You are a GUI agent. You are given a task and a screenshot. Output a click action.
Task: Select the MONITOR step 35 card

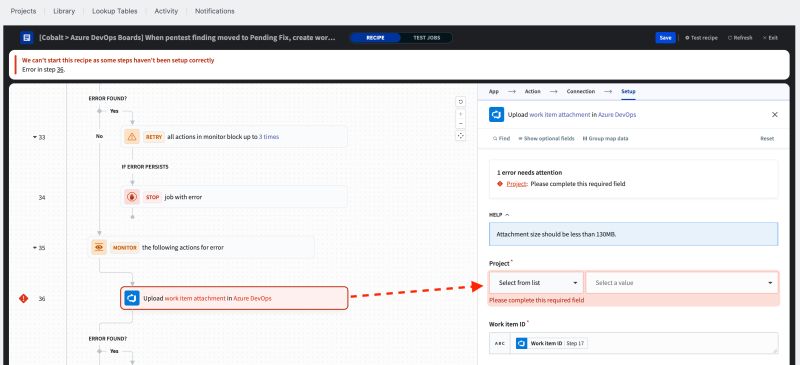tap(202, 247)
